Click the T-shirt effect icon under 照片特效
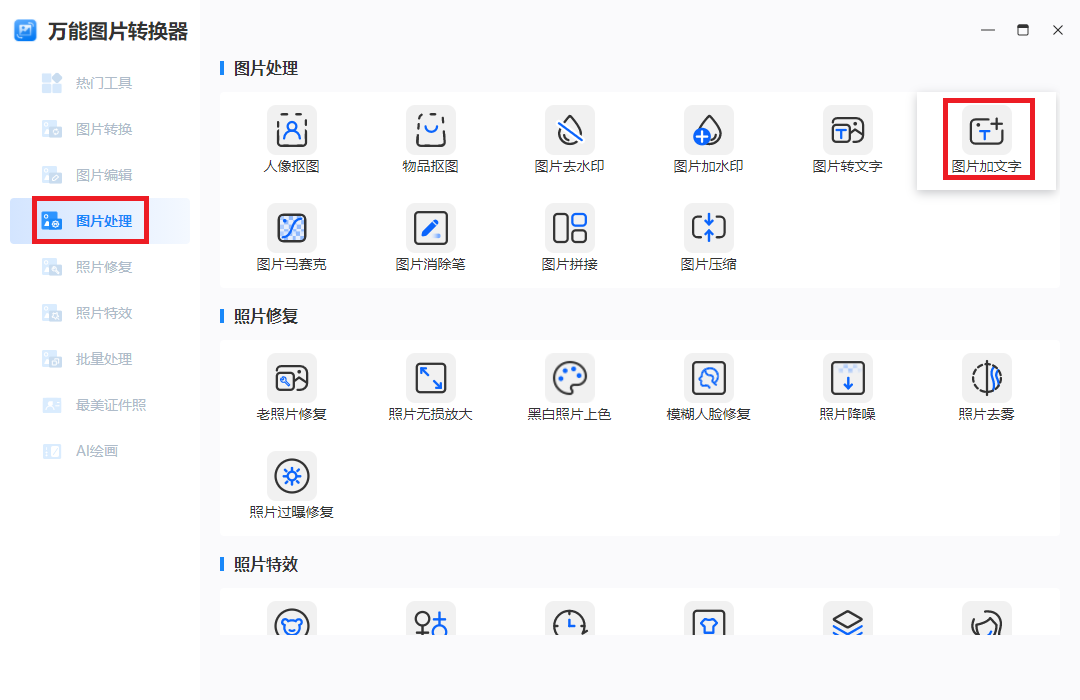Screen dimensions: 1080x700 (709, 619)
